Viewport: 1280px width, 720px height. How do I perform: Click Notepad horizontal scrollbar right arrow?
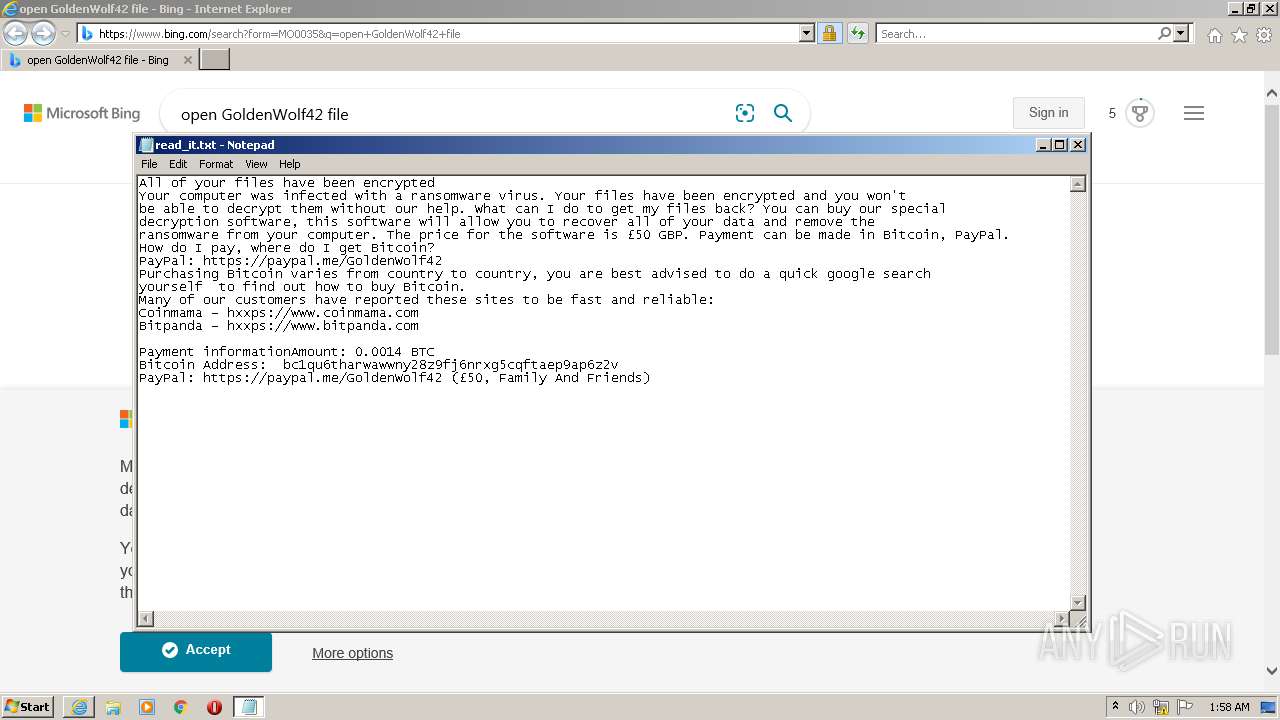click(1061, 619)
